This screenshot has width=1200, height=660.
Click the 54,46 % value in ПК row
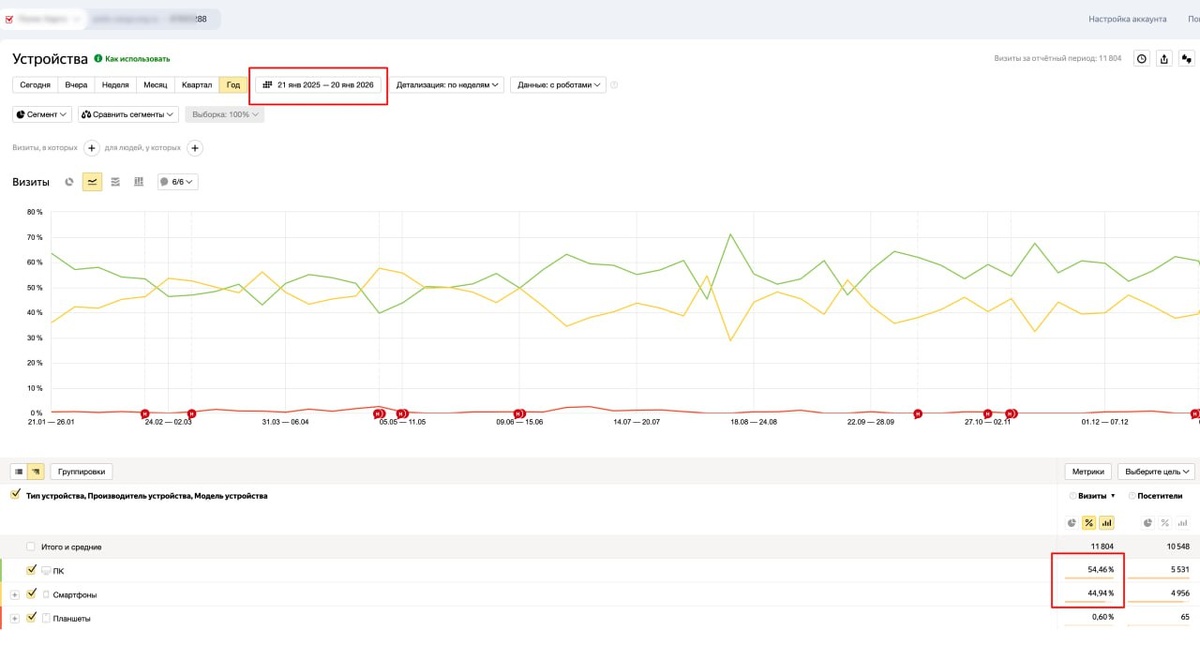pyautogui.click(x=1100, y=570)
